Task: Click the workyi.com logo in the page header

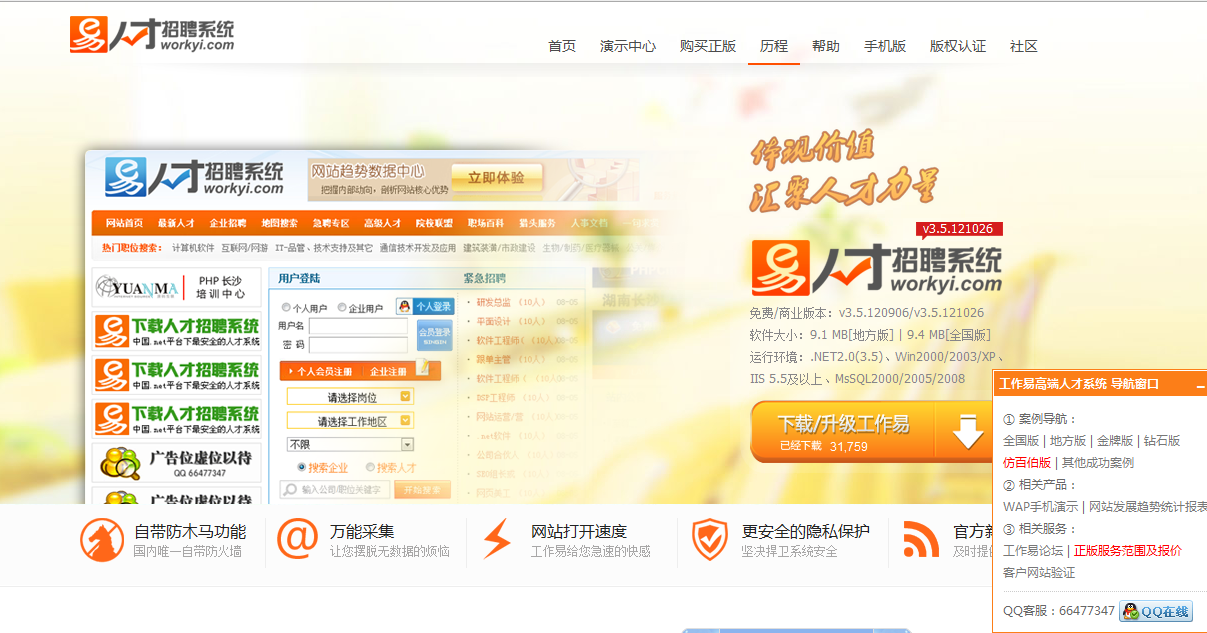Action: tap(152, 35)
